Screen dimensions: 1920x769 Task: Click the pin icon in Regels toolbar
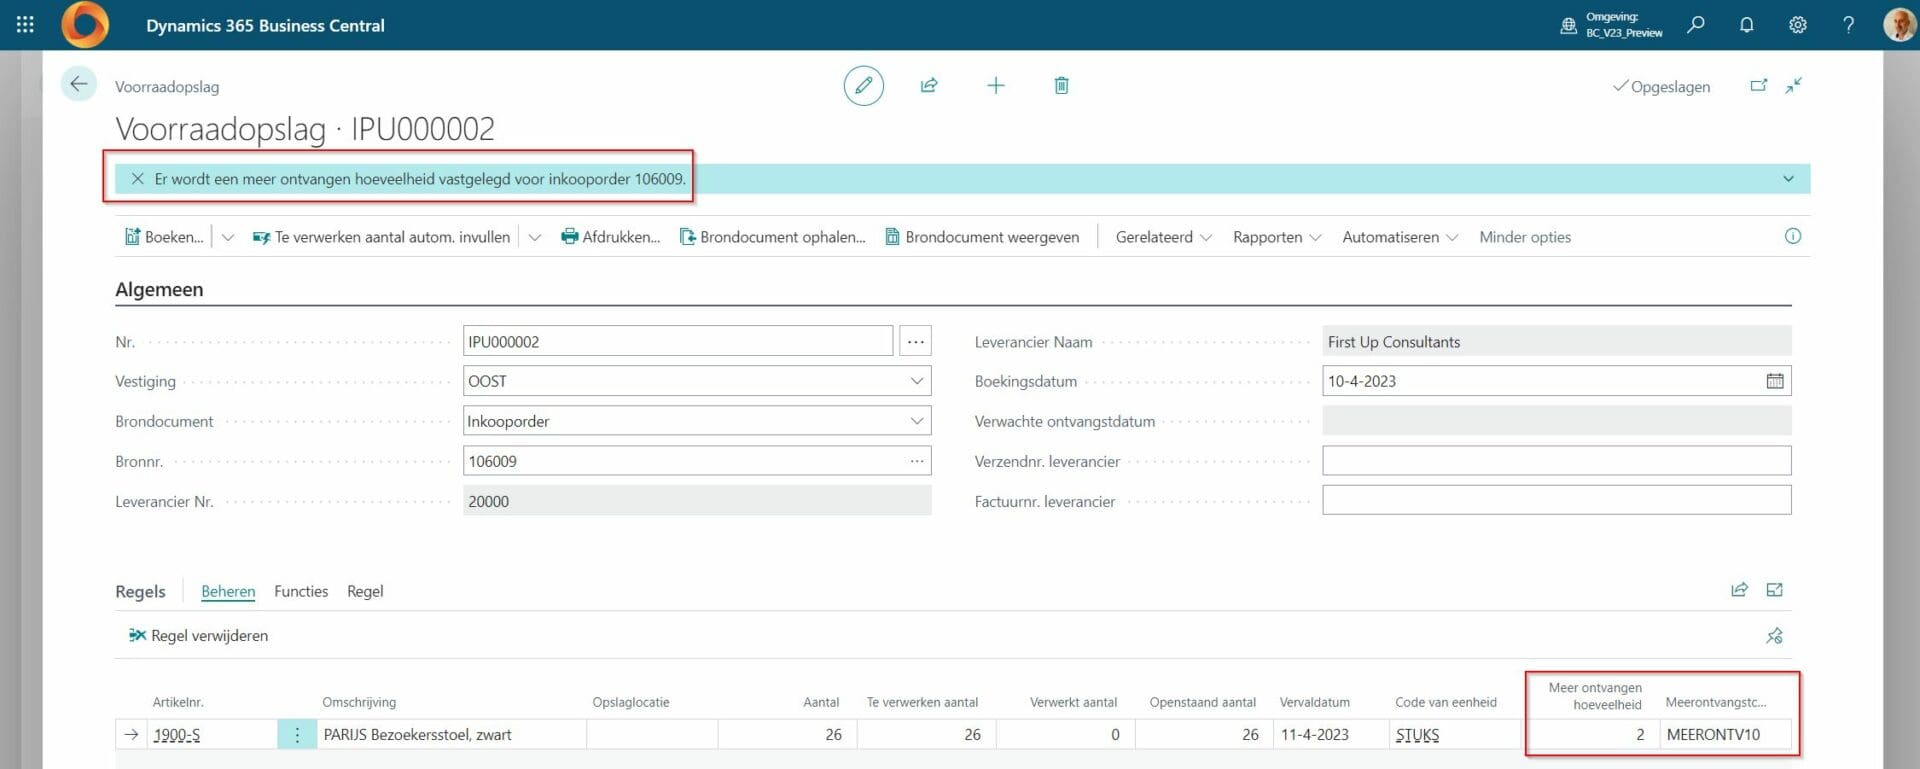1775,636
